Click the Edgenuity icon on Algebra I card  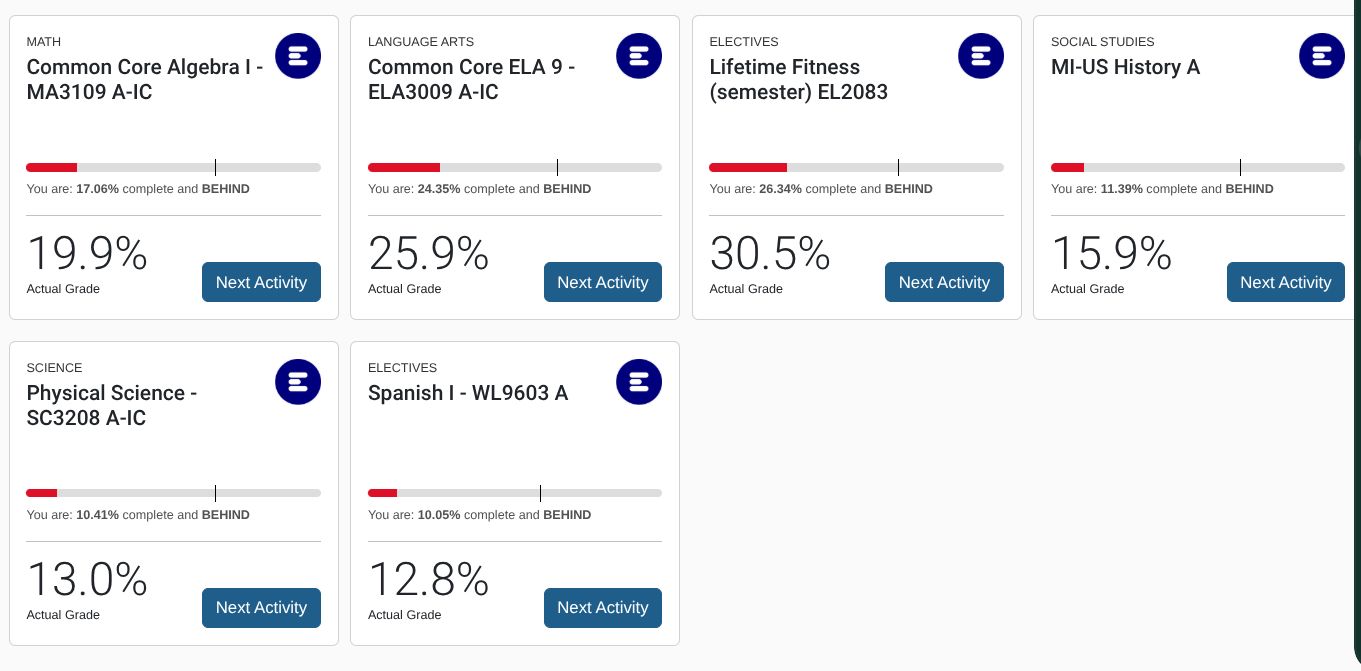click(x=298, y=56)
